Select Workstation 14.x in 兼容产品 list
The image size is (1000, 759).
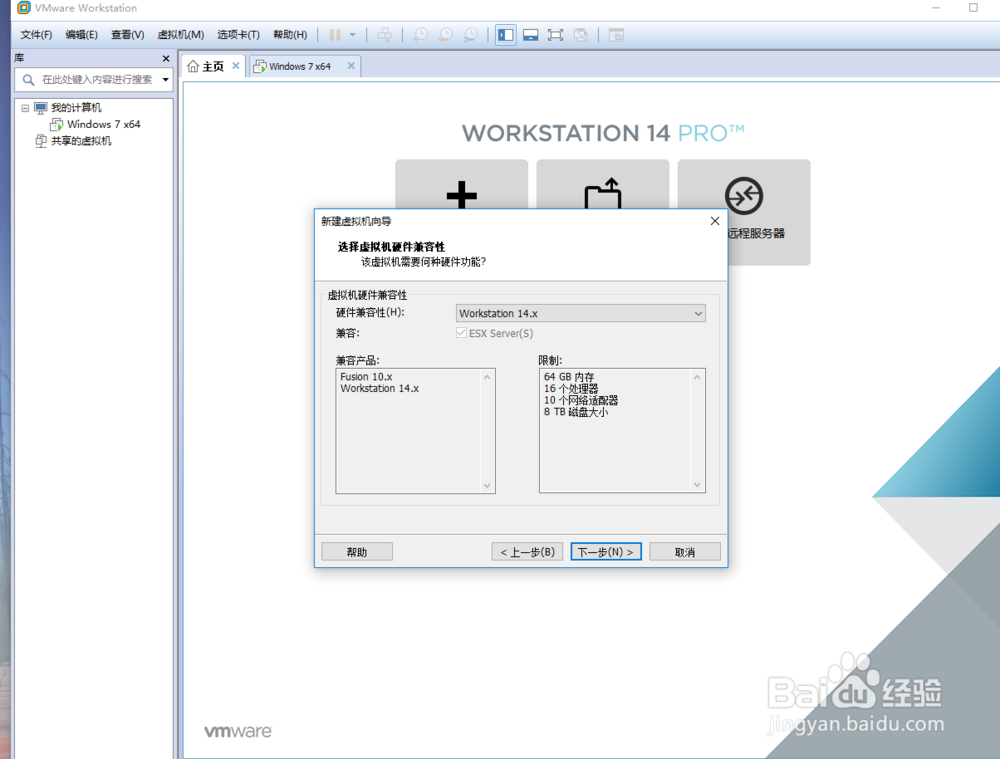tap(379, 388)
